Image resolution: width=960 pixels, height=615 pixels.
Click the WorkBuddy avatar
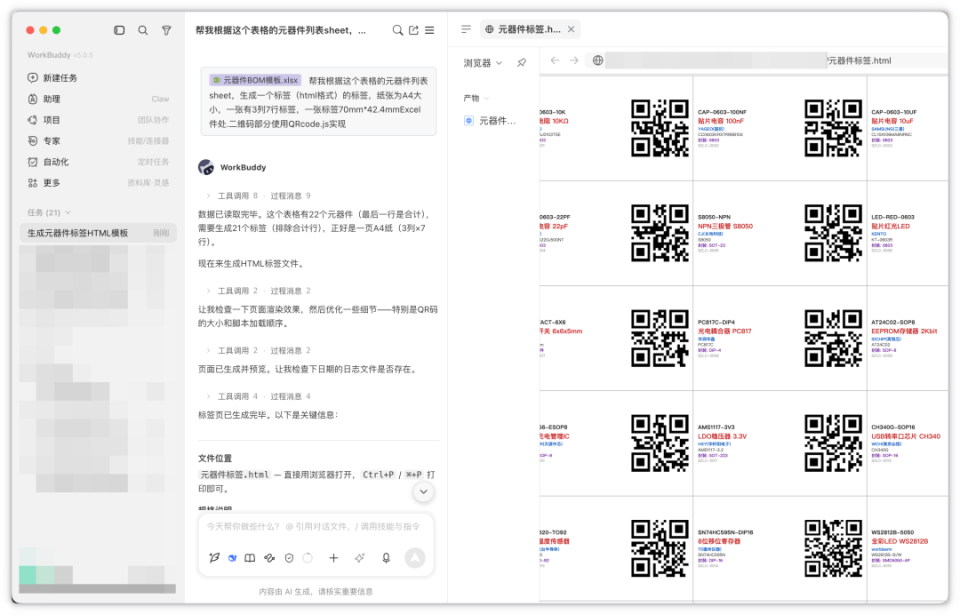click(x=206, y=167)
